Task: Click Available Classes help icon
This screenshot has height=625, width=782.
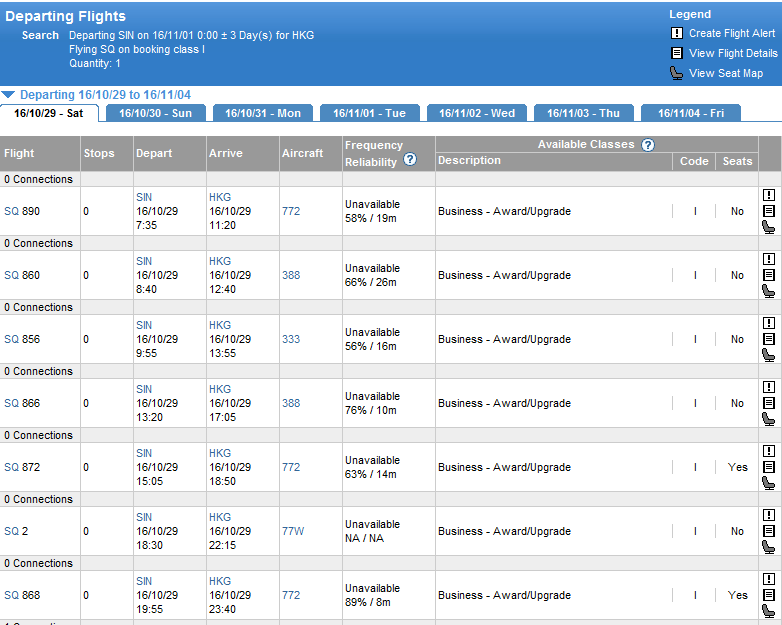Action: pos(648,145)
